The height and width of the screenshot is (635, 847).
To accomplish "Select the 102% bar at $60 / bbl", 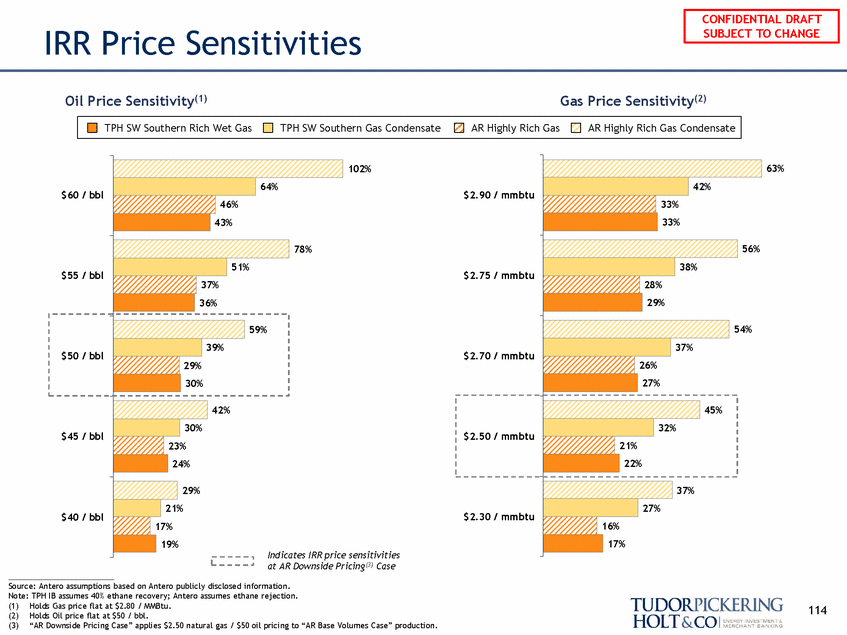I will tap(228, 168).
